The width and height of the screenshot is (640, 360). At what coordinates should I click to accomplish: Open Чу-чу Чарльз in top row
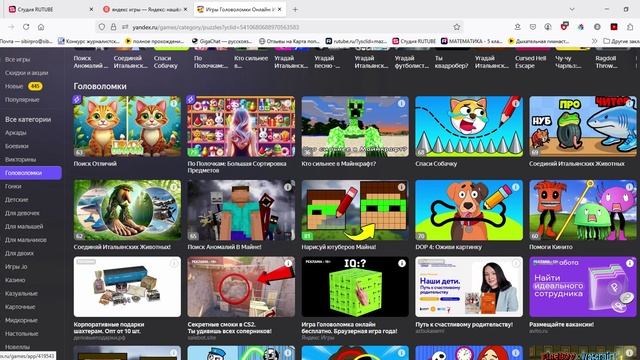(568, 62)
